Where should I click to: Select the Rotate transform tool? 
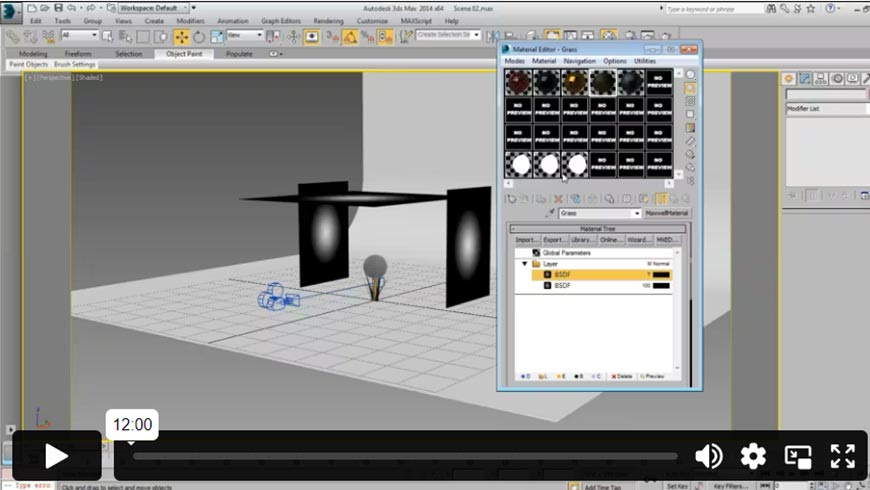(x=199, y=37)
